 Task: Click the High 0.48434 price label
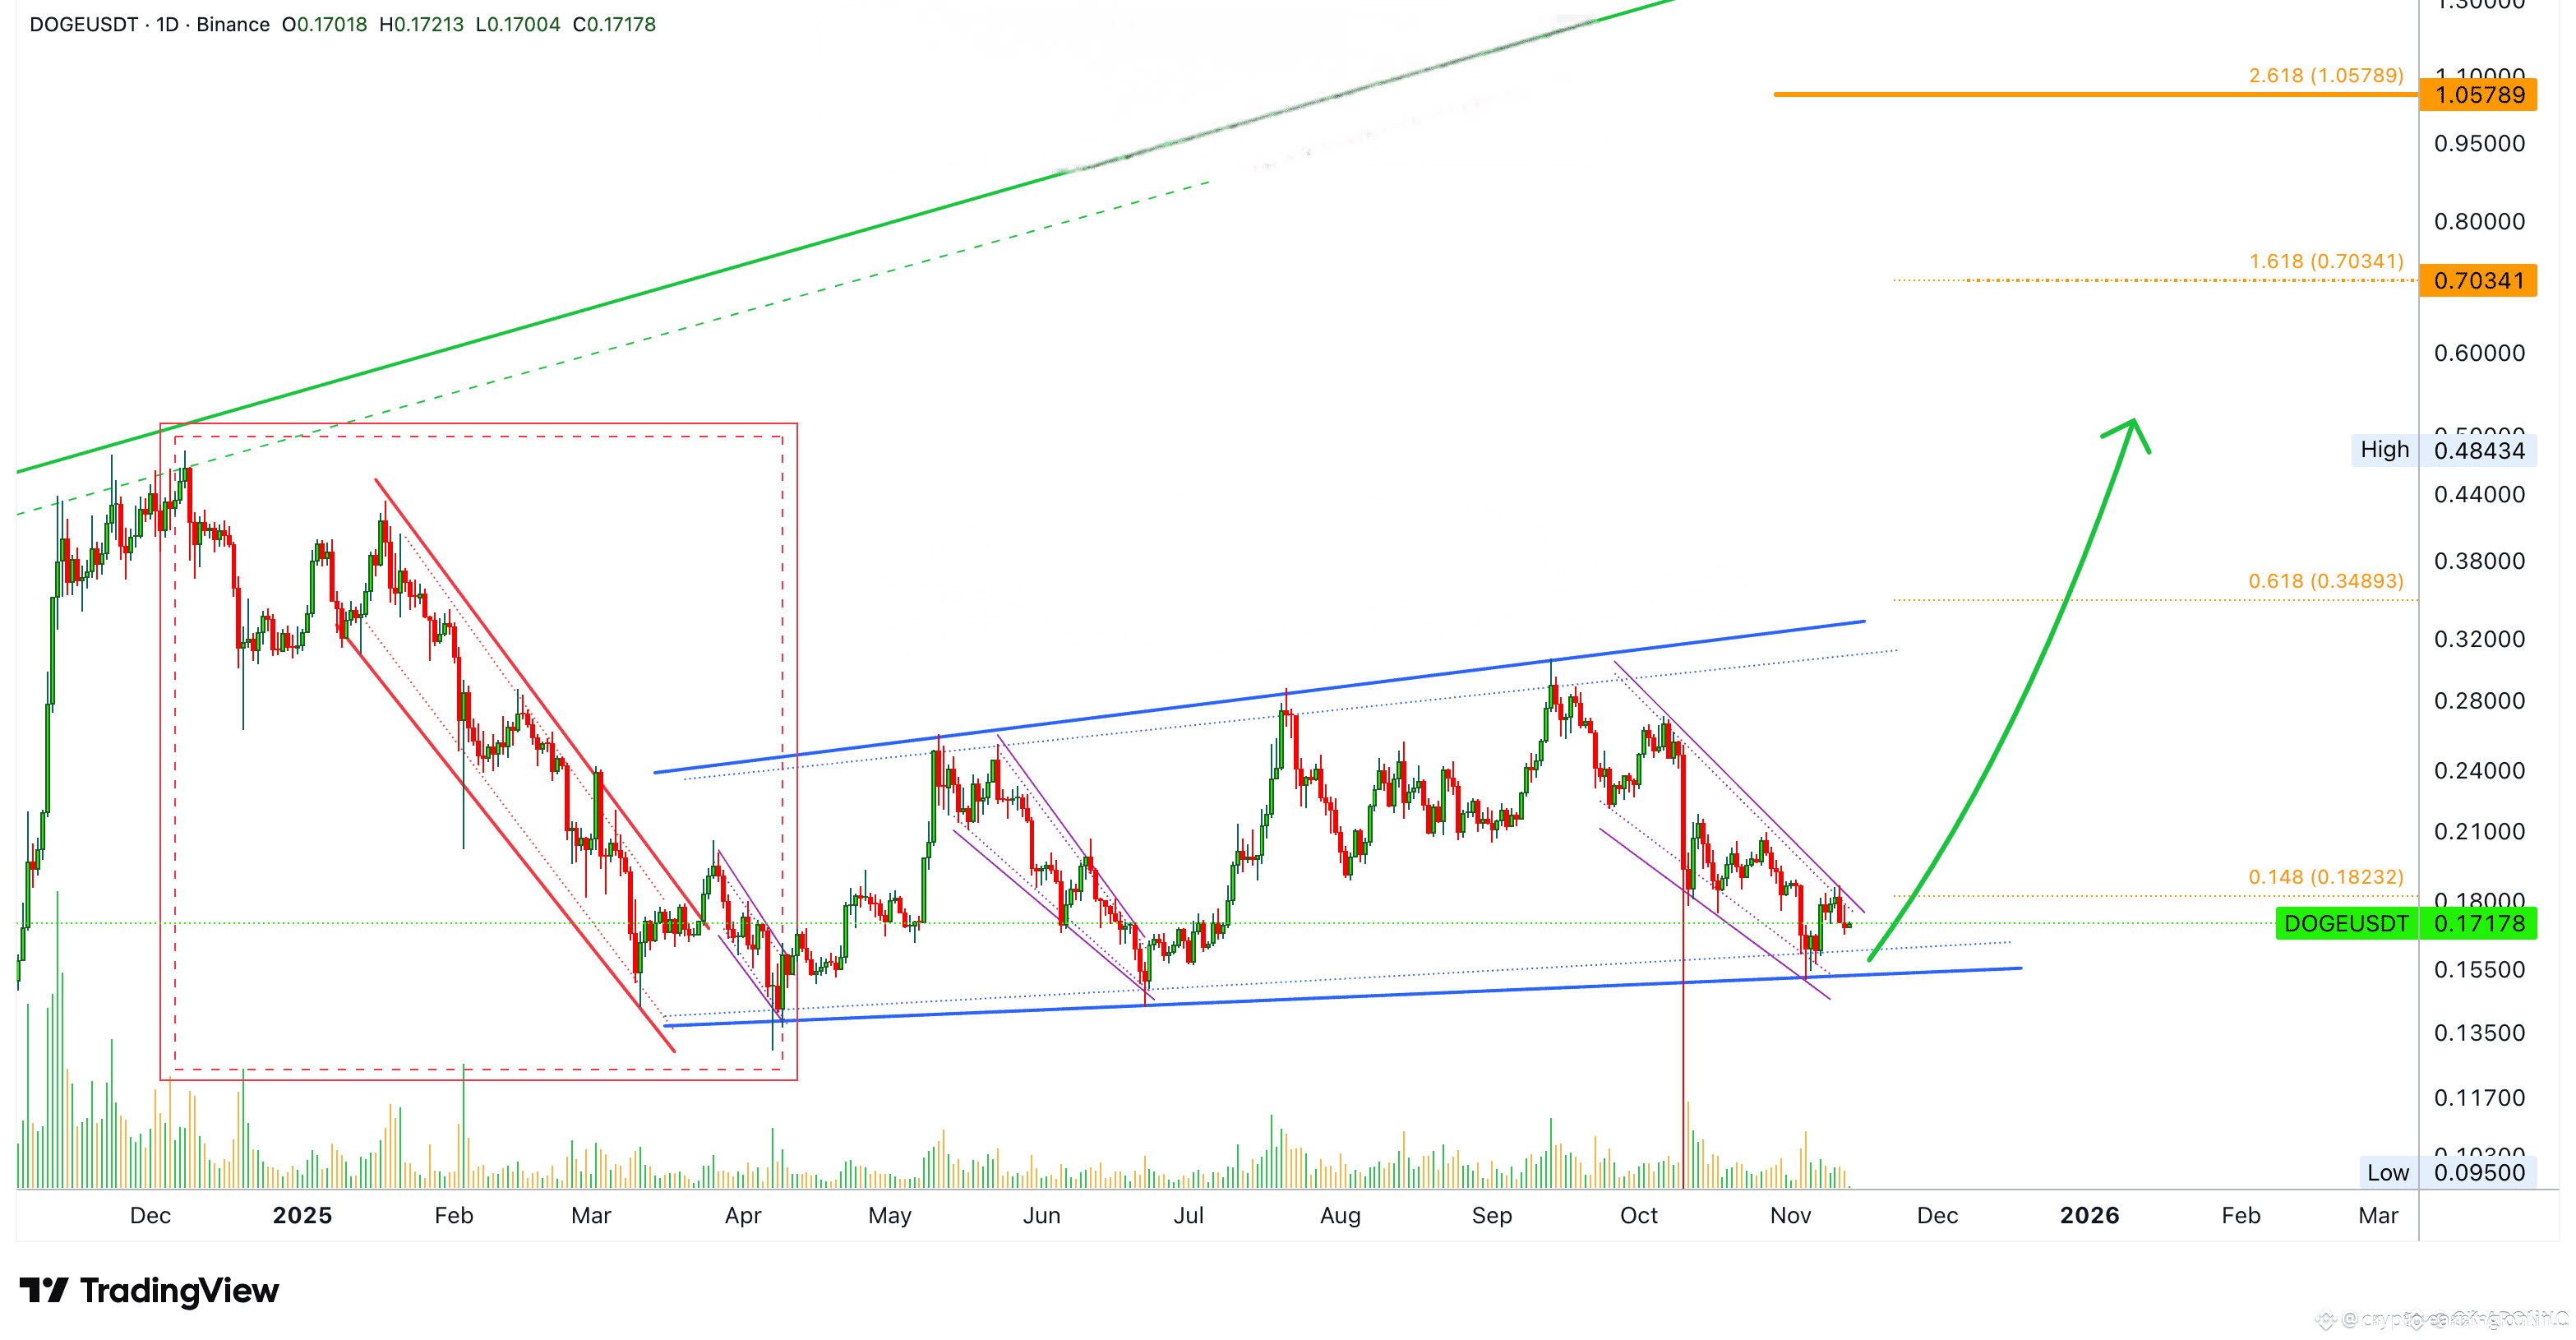pos(2443,450)
